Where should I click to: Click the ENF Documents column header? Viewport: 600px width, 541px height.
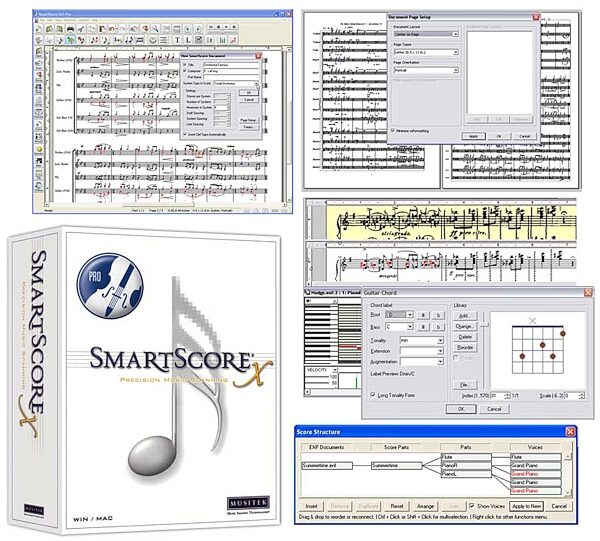[326, 447]
